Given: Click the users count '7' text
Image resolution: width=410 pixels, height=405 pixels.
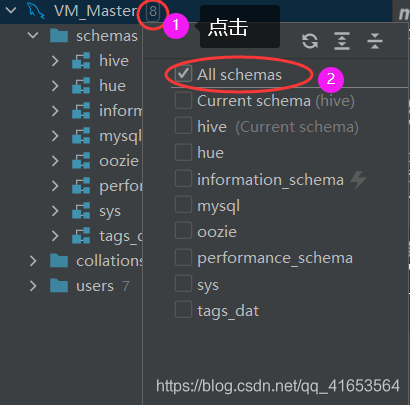Looking at the screenshot, I should coord(126,286).
